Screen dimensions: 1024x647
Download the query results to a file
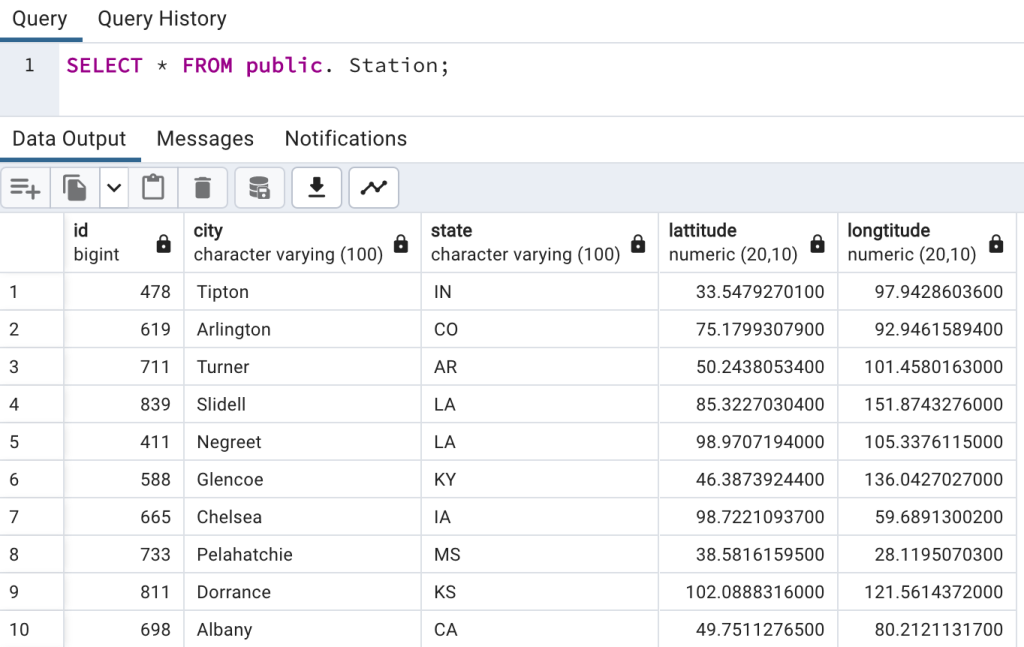click(x=317, y=187)
